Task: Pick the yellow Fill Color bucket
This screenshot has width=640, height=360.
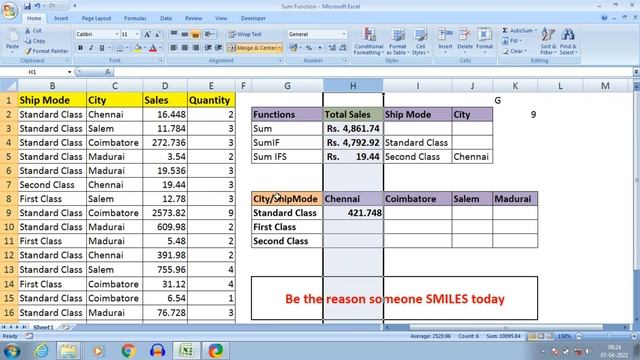Action: pos(138,48)
